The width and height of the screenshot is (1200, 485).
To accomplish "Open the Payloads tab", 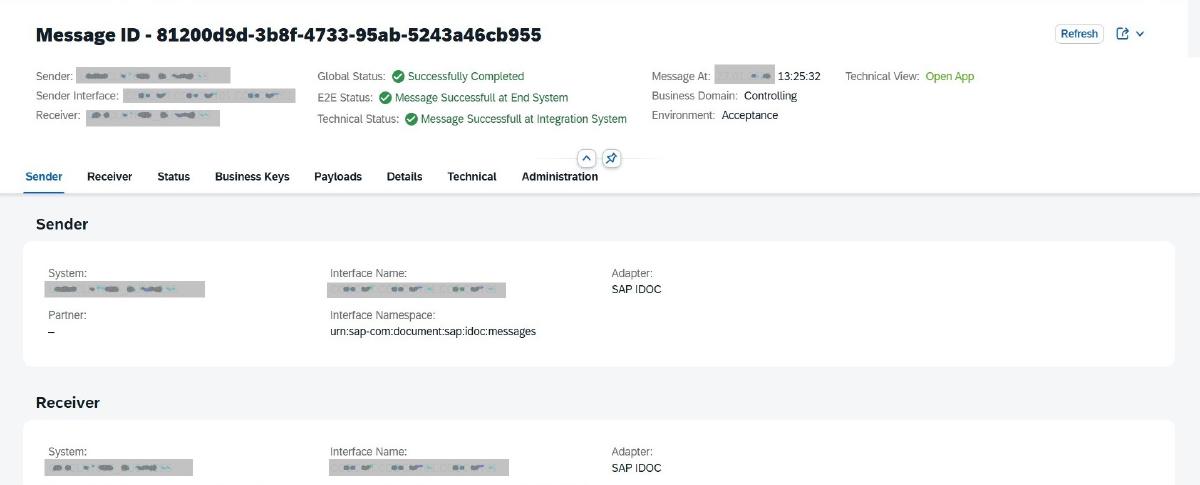I will tap(338, 177).
